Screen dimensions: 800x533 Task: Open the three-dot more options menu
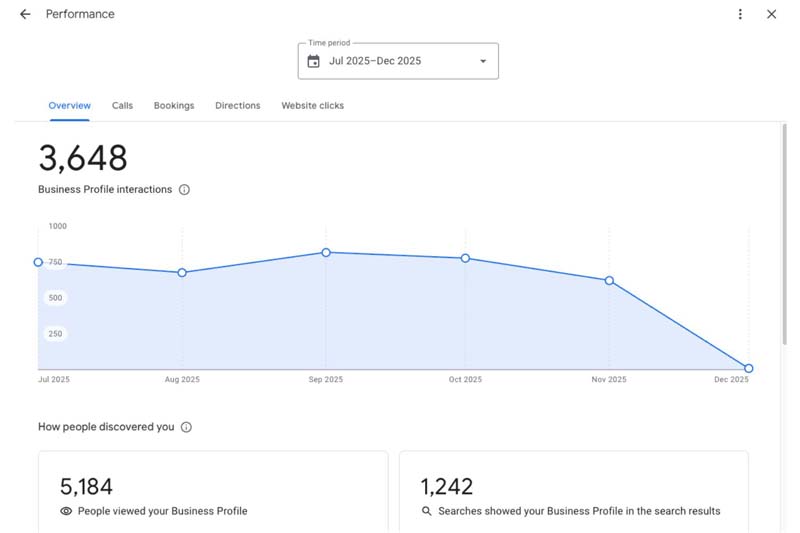(x=740, y=14)
